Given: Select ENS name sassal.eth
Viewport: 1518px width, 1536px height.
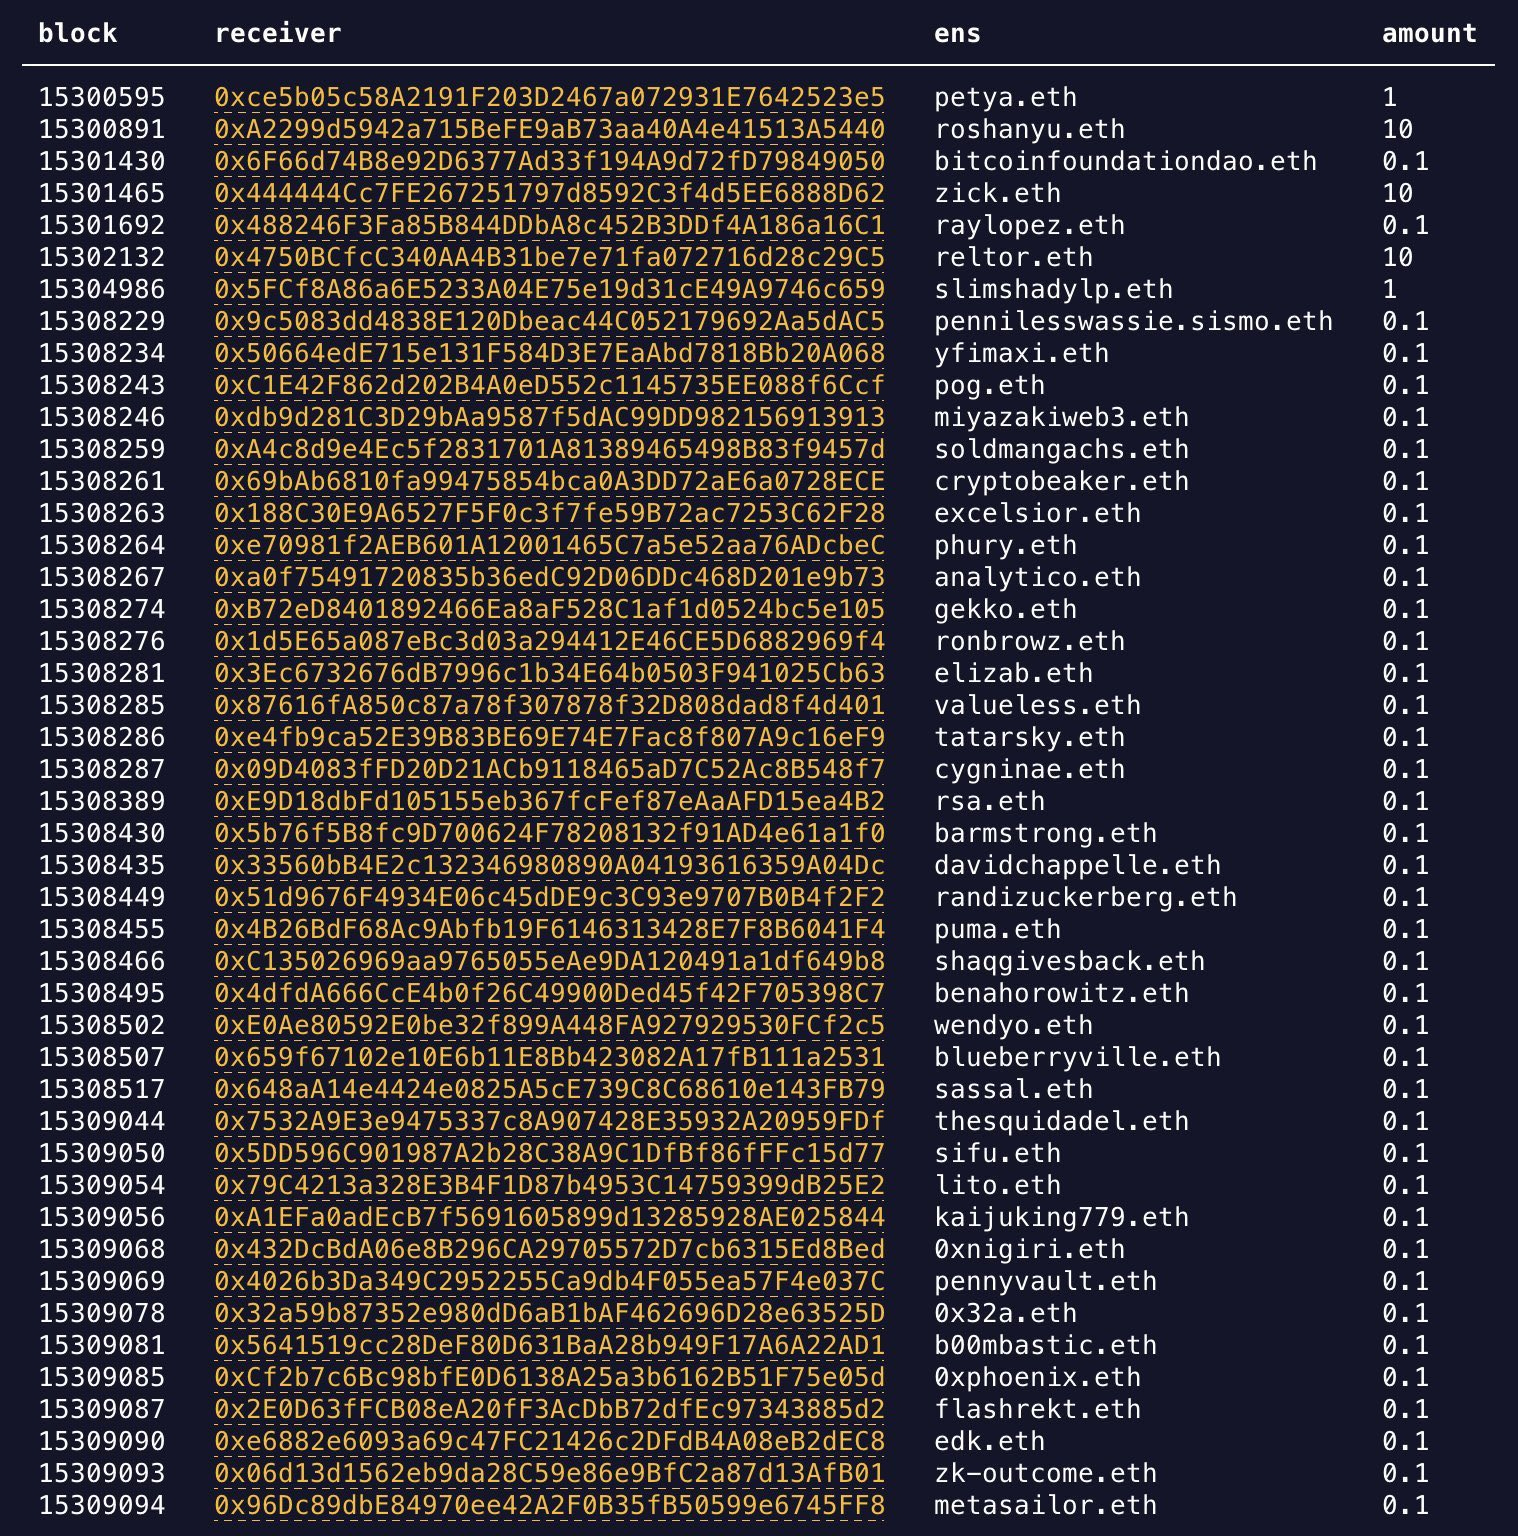Looking at the screenshot, I should tap(1014, 1089).
